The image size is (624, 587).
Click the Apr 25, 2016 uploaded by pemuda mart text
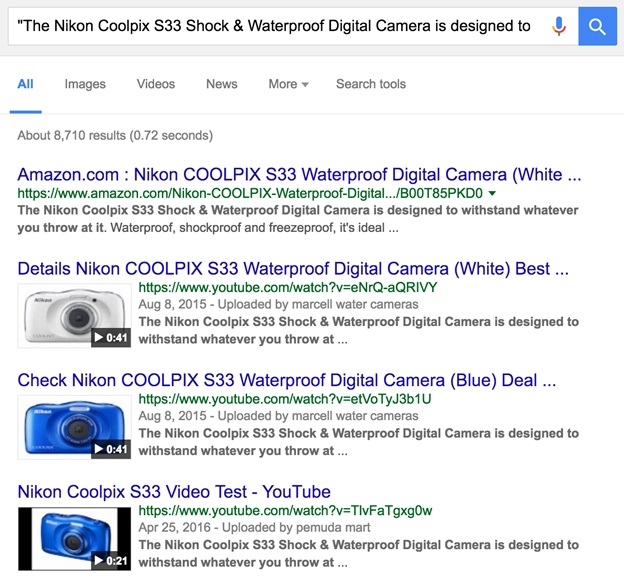tap(254, 528)
